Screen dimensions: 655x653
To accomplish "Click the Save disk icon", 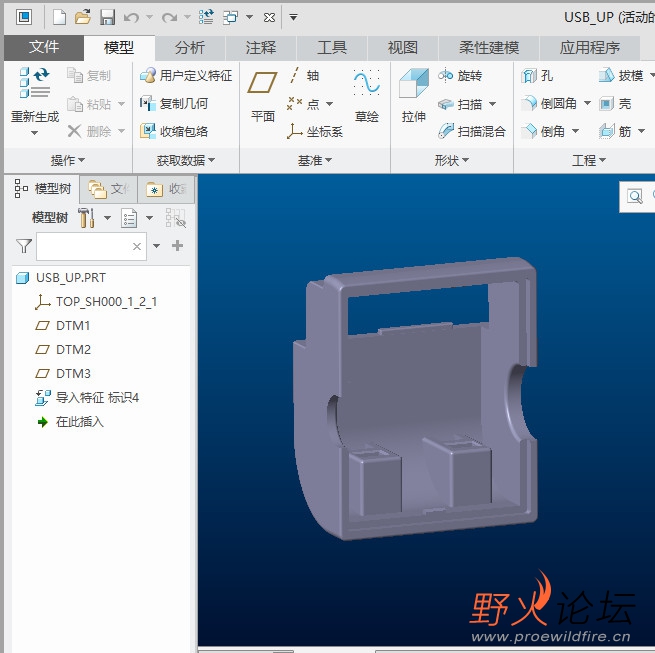I will (x=107, y=17).
